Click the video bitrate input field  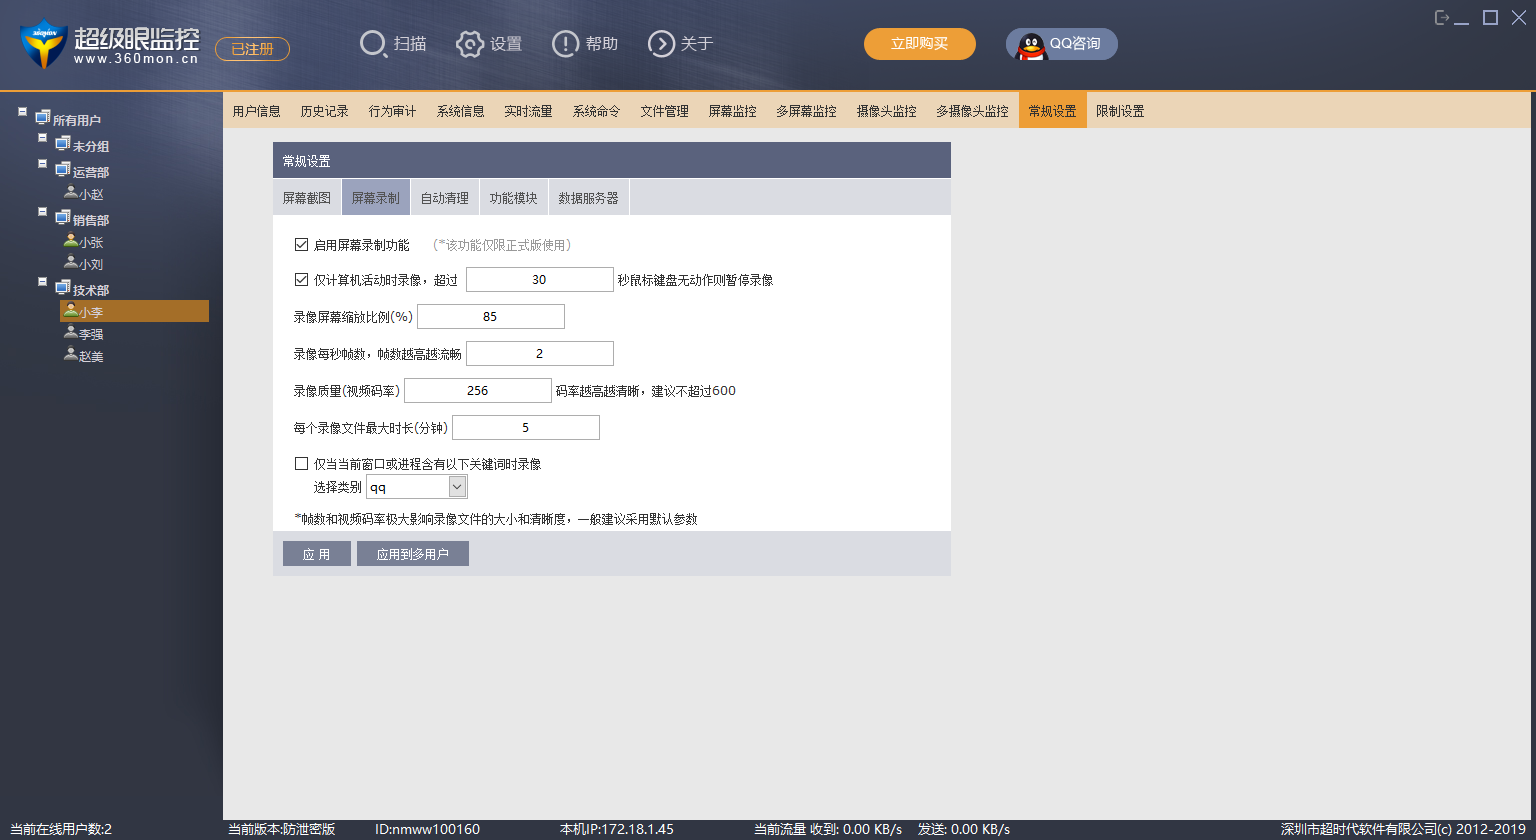pyautogui.click(x=477, y=391)
